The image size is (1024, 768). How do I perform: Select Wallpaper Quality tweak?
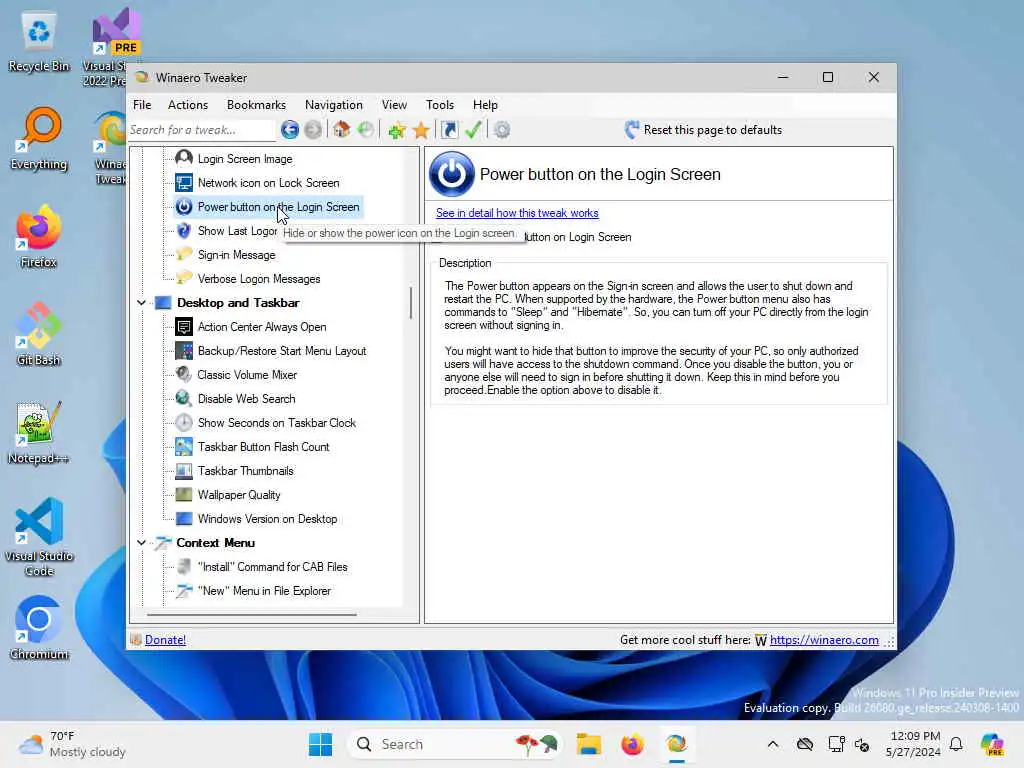[228, 495]
